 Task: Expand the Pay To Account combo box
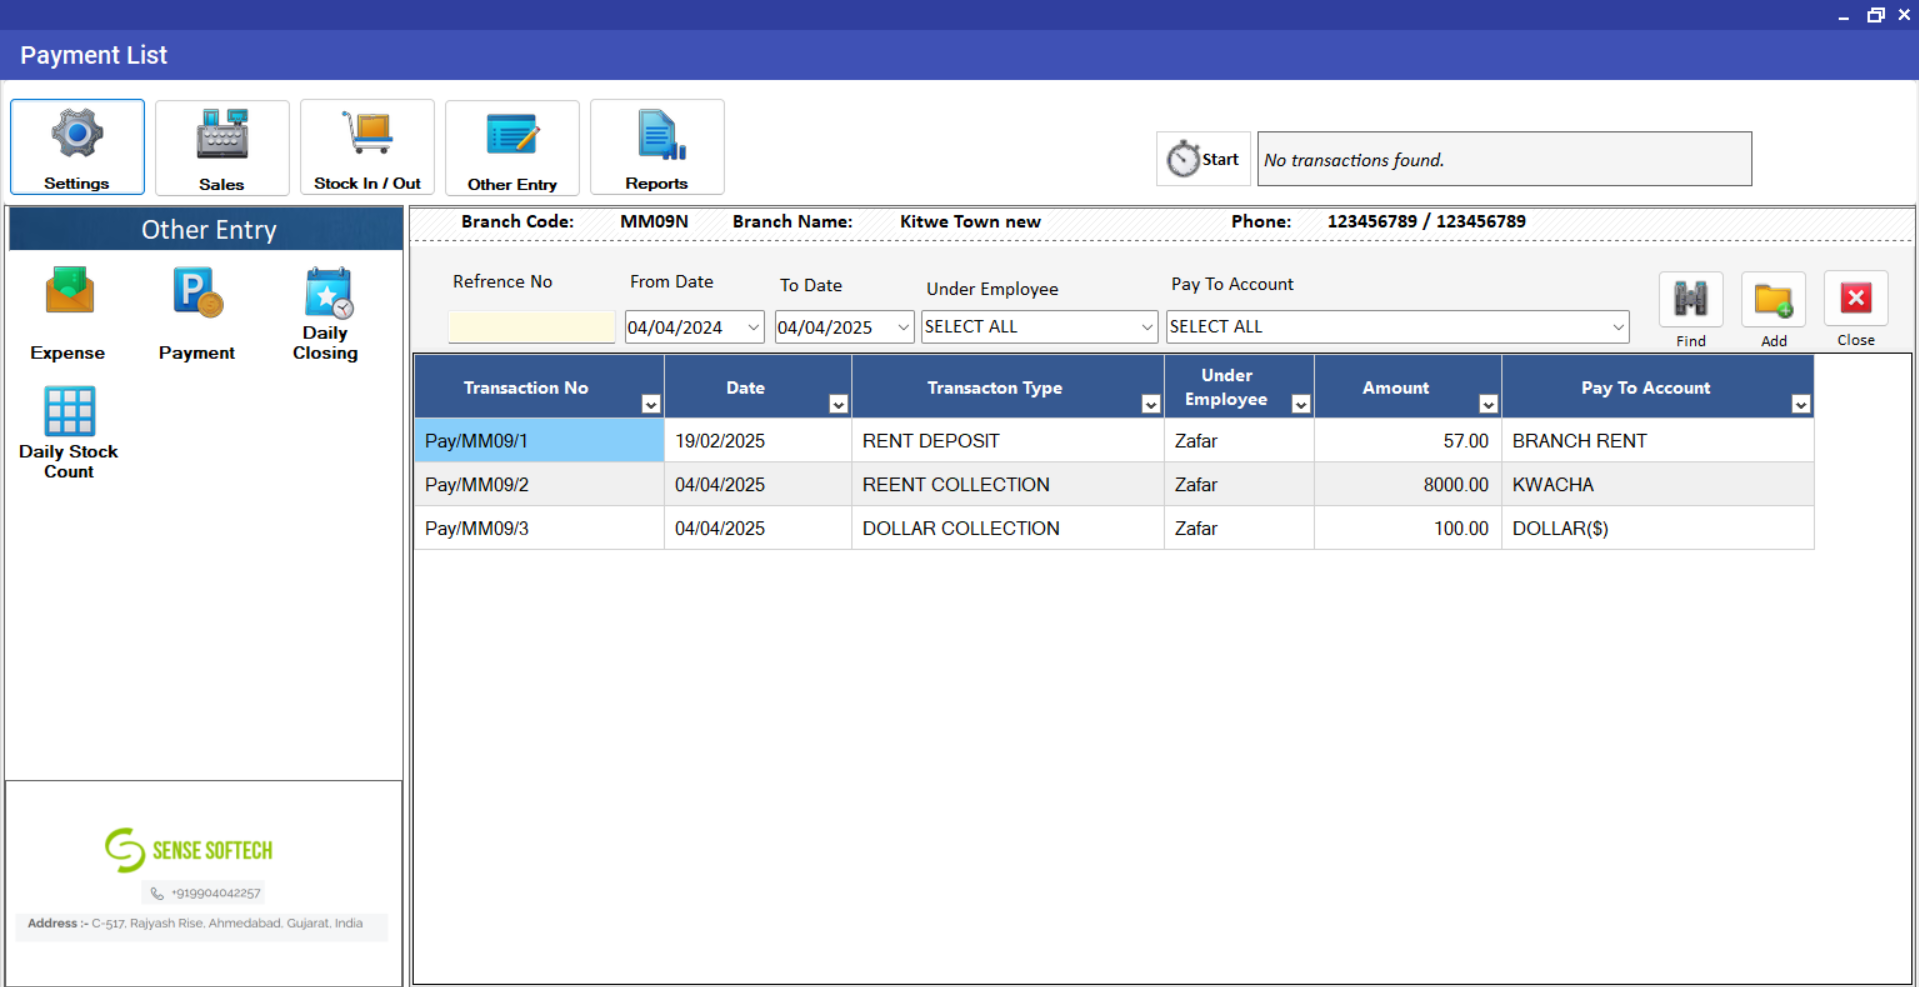pyautogui.click(x=1618, y=327)
